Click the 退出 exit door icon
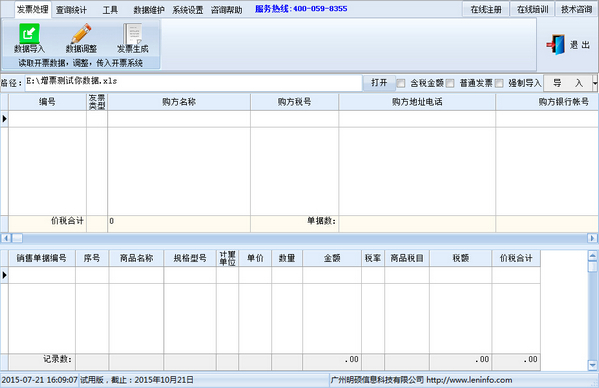599x388 pixels. point(556,45)
